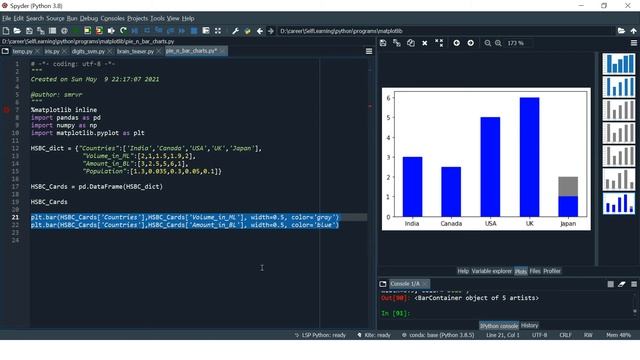Change to parent directory up arrow
Screen dimensions: 640x360
click(633, 31)
